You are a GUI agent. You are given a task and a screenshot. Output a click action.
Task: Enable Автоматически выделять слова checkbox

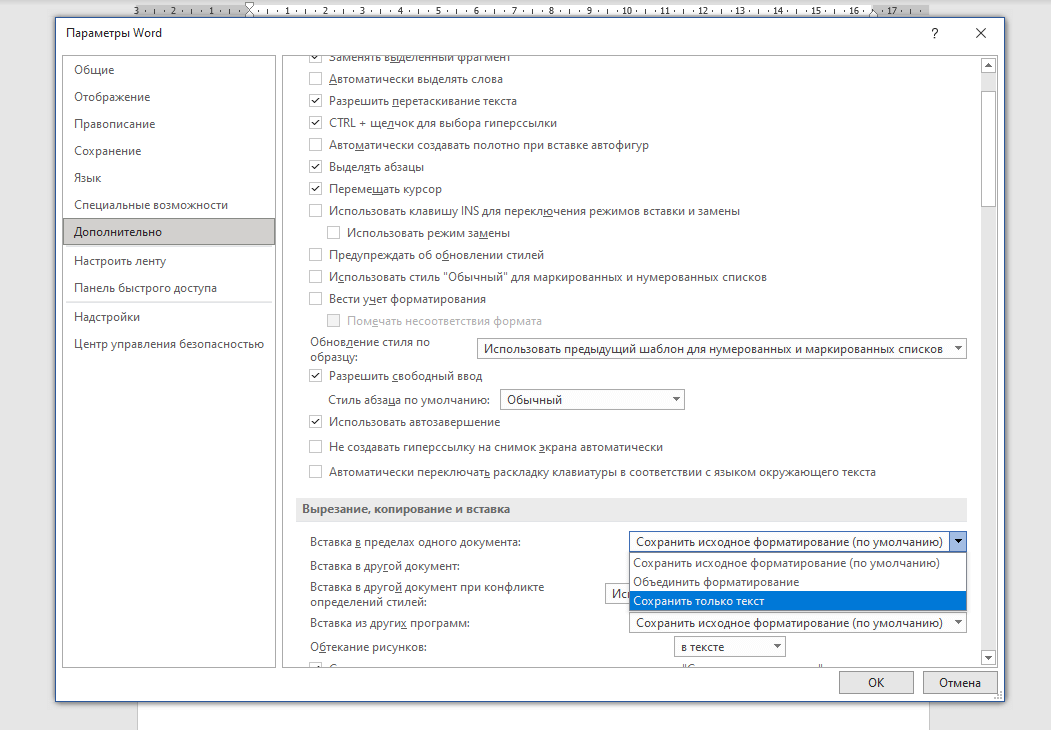(315, 79)
